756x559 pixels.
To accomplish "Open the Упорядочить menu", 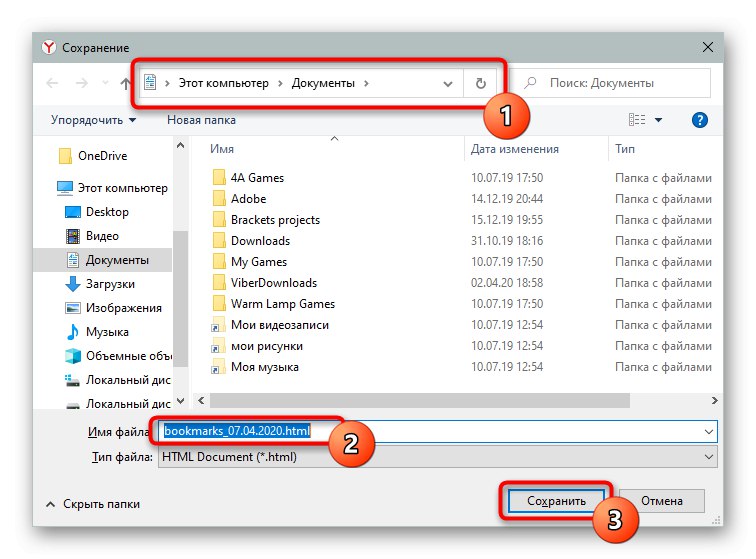I will click(x=94, y=120).
